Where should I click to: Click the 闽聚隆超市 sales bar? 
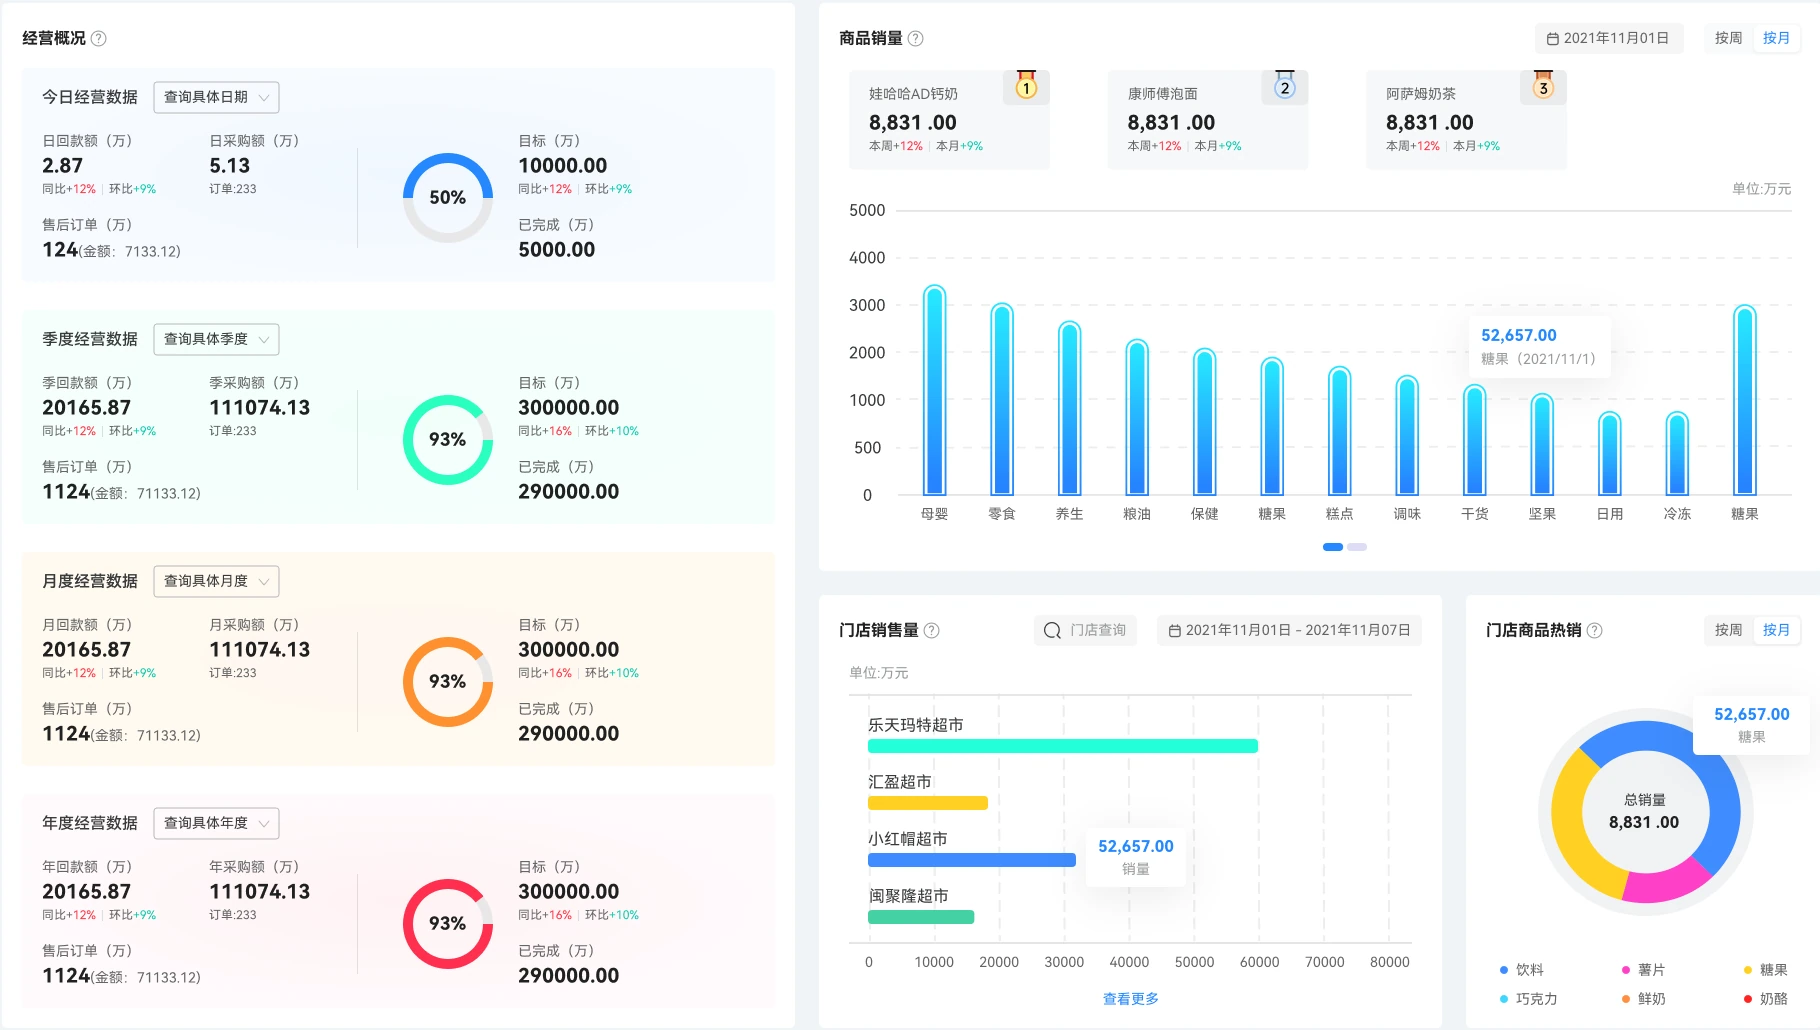(x=921, y=917)
